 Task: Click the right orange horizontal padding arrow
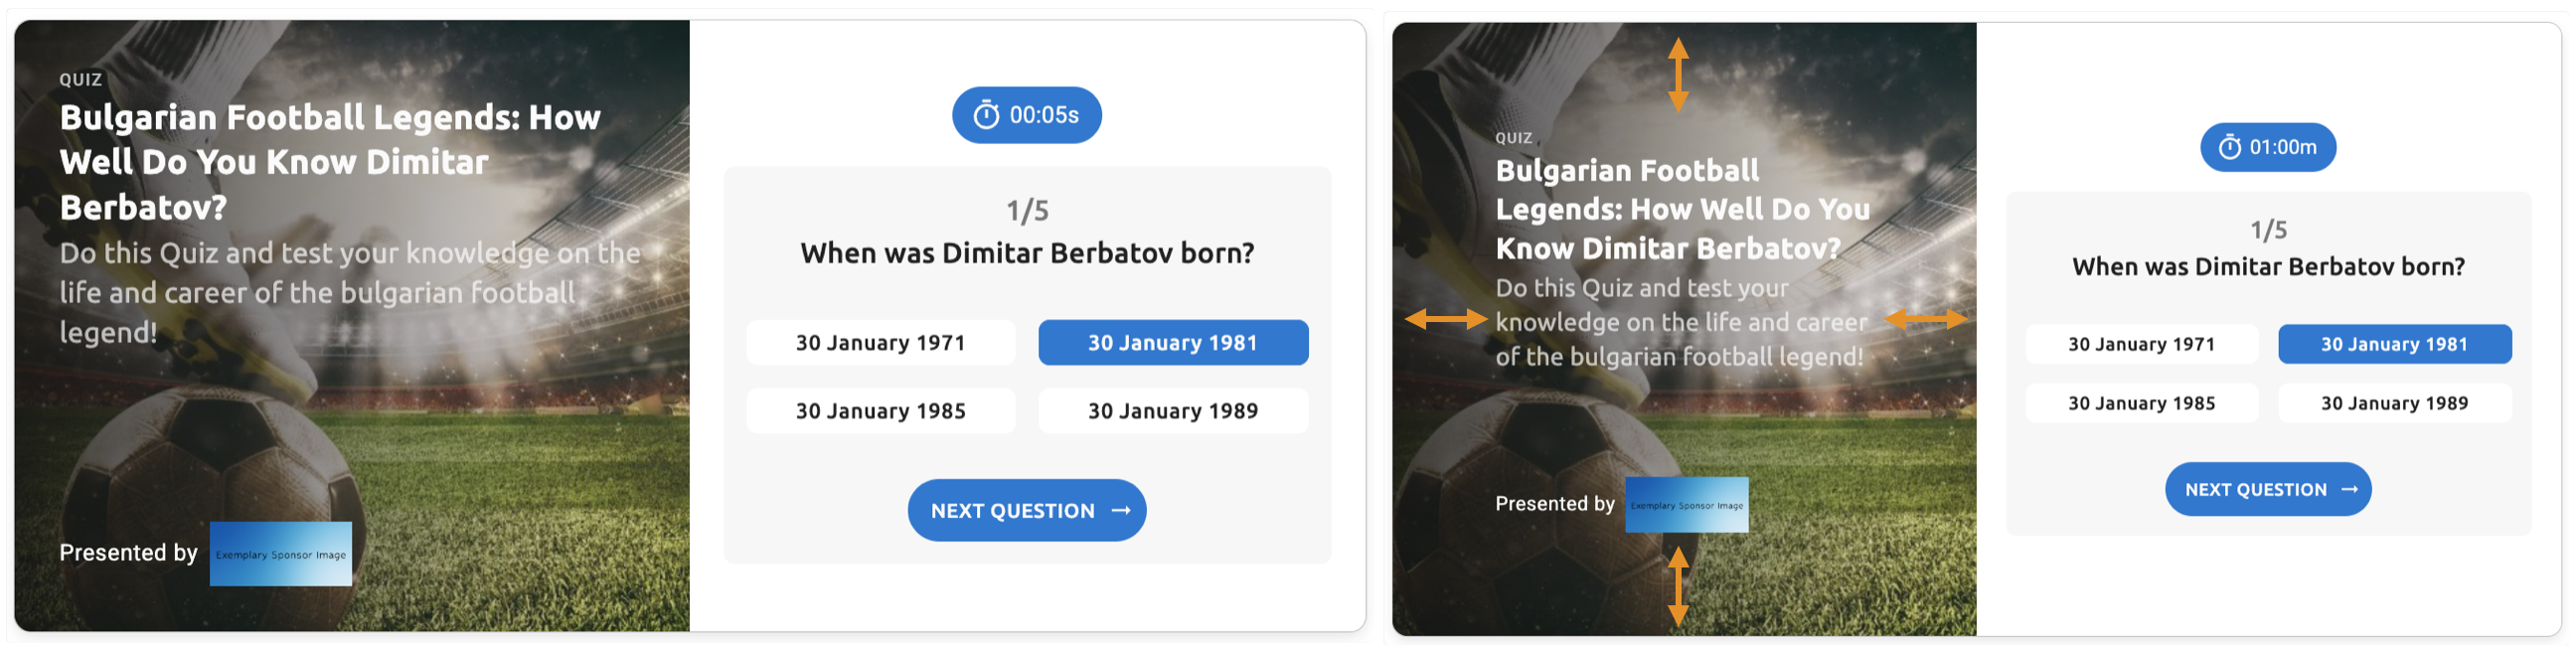pos(1925,320)
